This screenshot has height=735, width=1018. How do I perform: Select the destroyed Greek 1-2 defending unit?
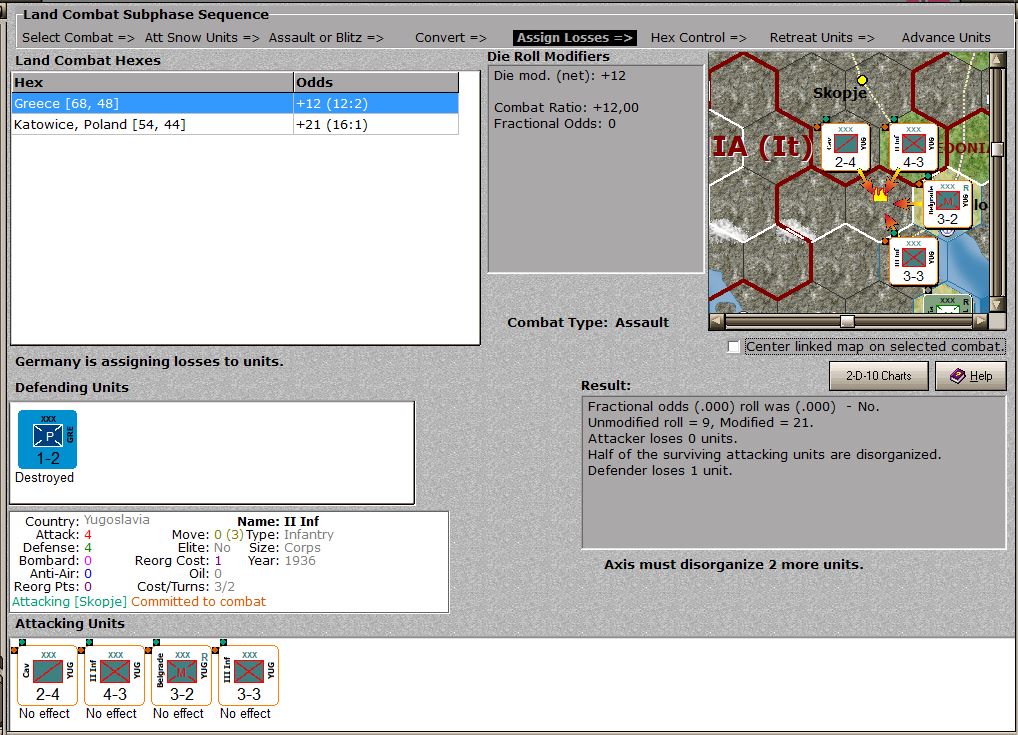tap(47, 439)
